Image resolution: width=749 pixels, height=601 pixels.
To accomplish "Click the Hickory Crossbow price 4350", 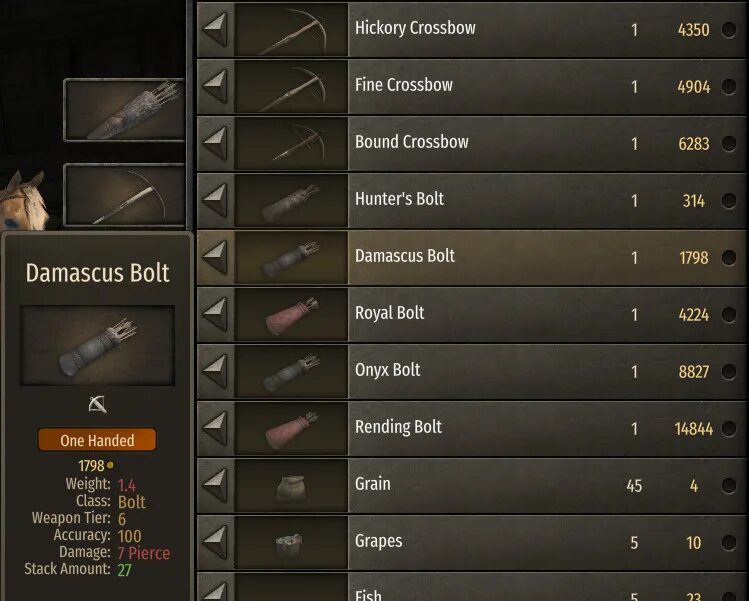I will [x=694, y=30].
